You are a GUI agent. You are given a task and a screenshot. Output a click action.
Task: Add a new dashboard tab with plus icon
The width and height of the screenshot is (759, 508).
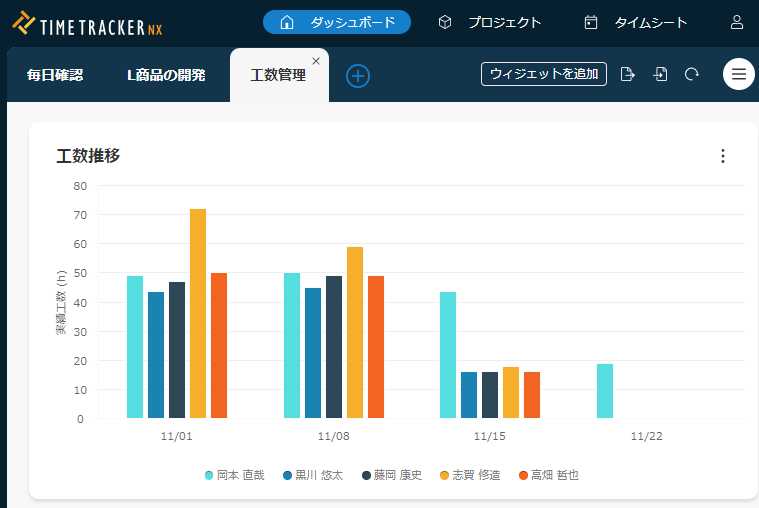pos(358,75)
